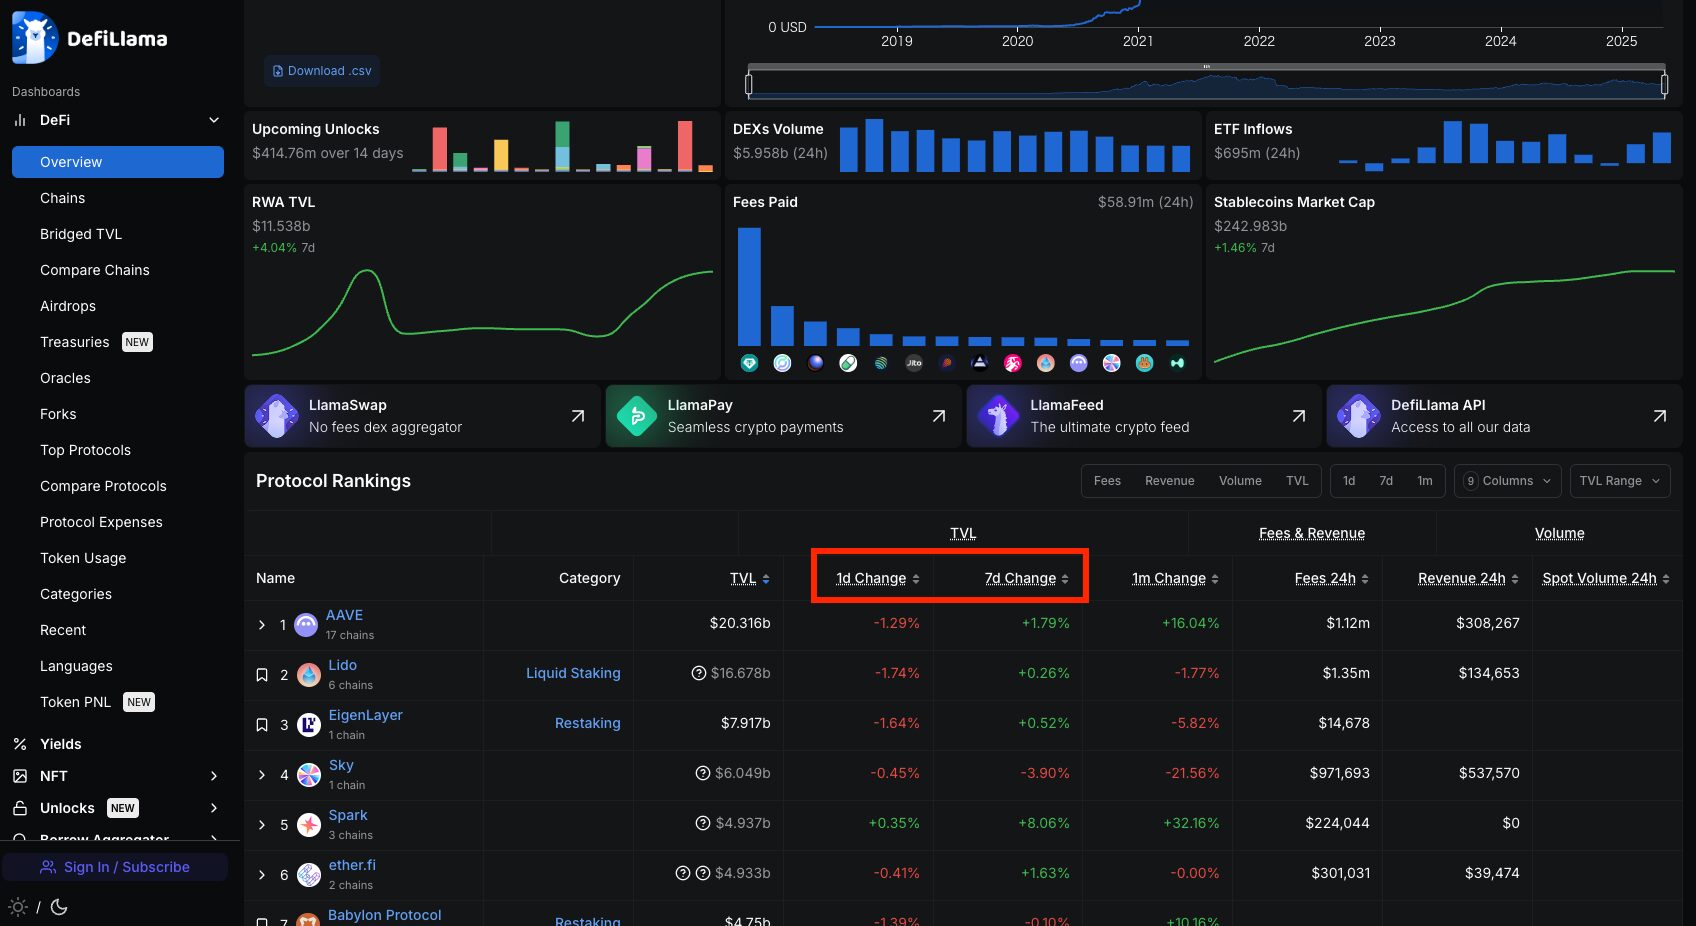Click the EigenLayer protocol icon

[309, 725]
